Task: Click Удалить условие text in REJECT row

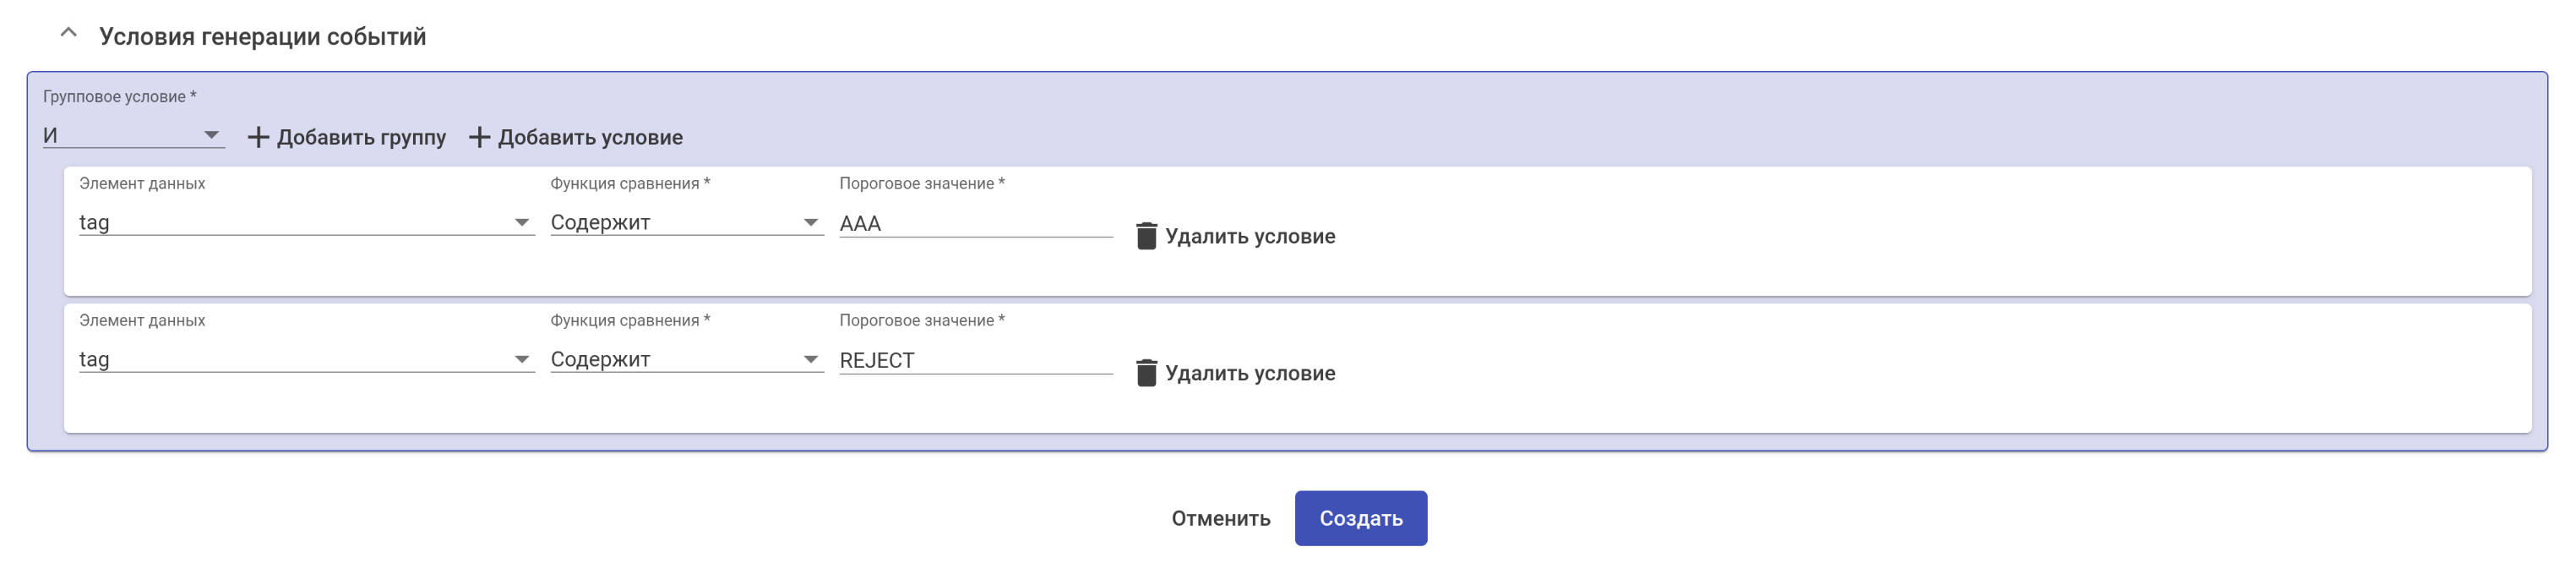Action: (x=1250, y=373)
